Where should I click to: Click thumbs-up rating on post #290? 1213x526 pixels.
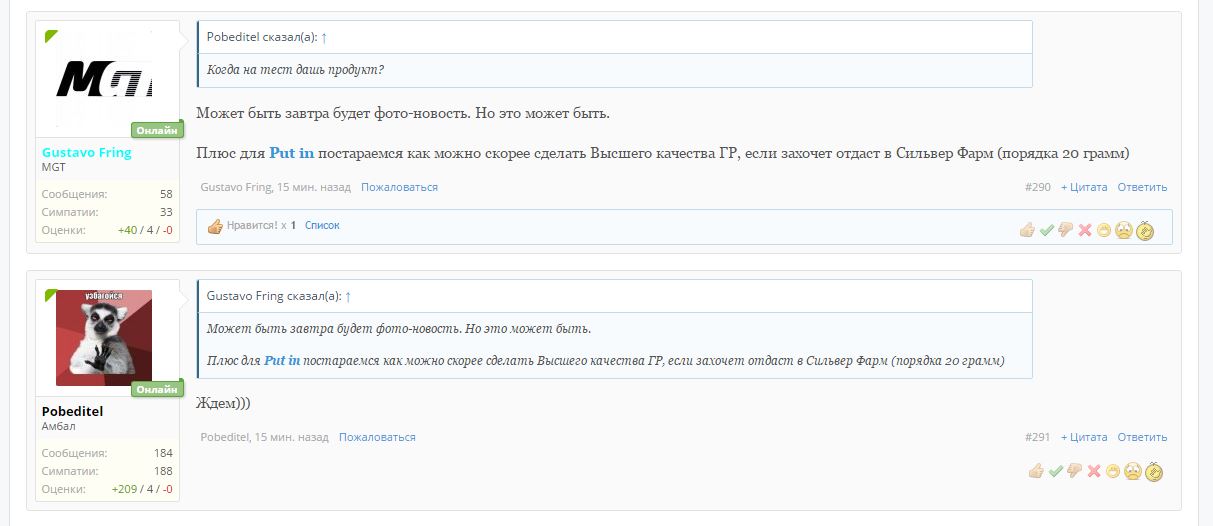[x=1027, y=231]
